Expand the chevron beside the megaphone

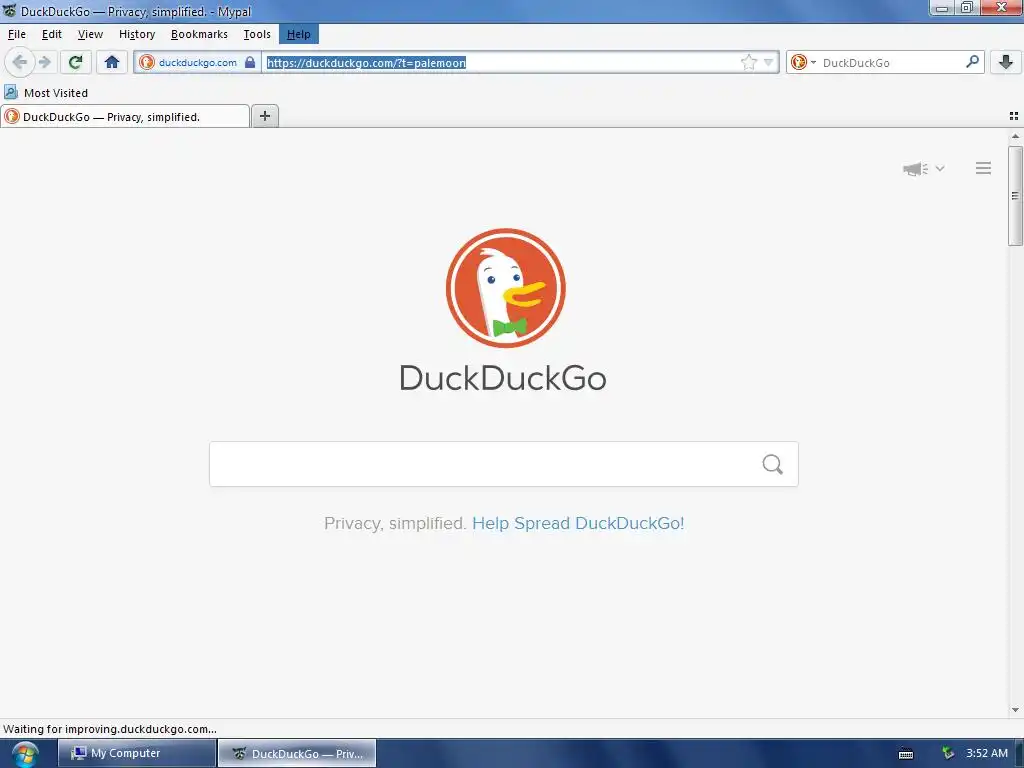(940, 168)
